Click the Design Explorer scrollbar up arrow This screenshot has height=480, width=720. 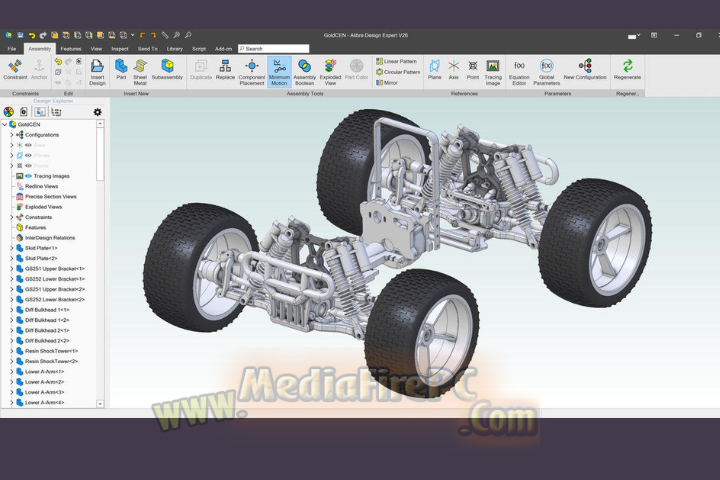(100, 124)
